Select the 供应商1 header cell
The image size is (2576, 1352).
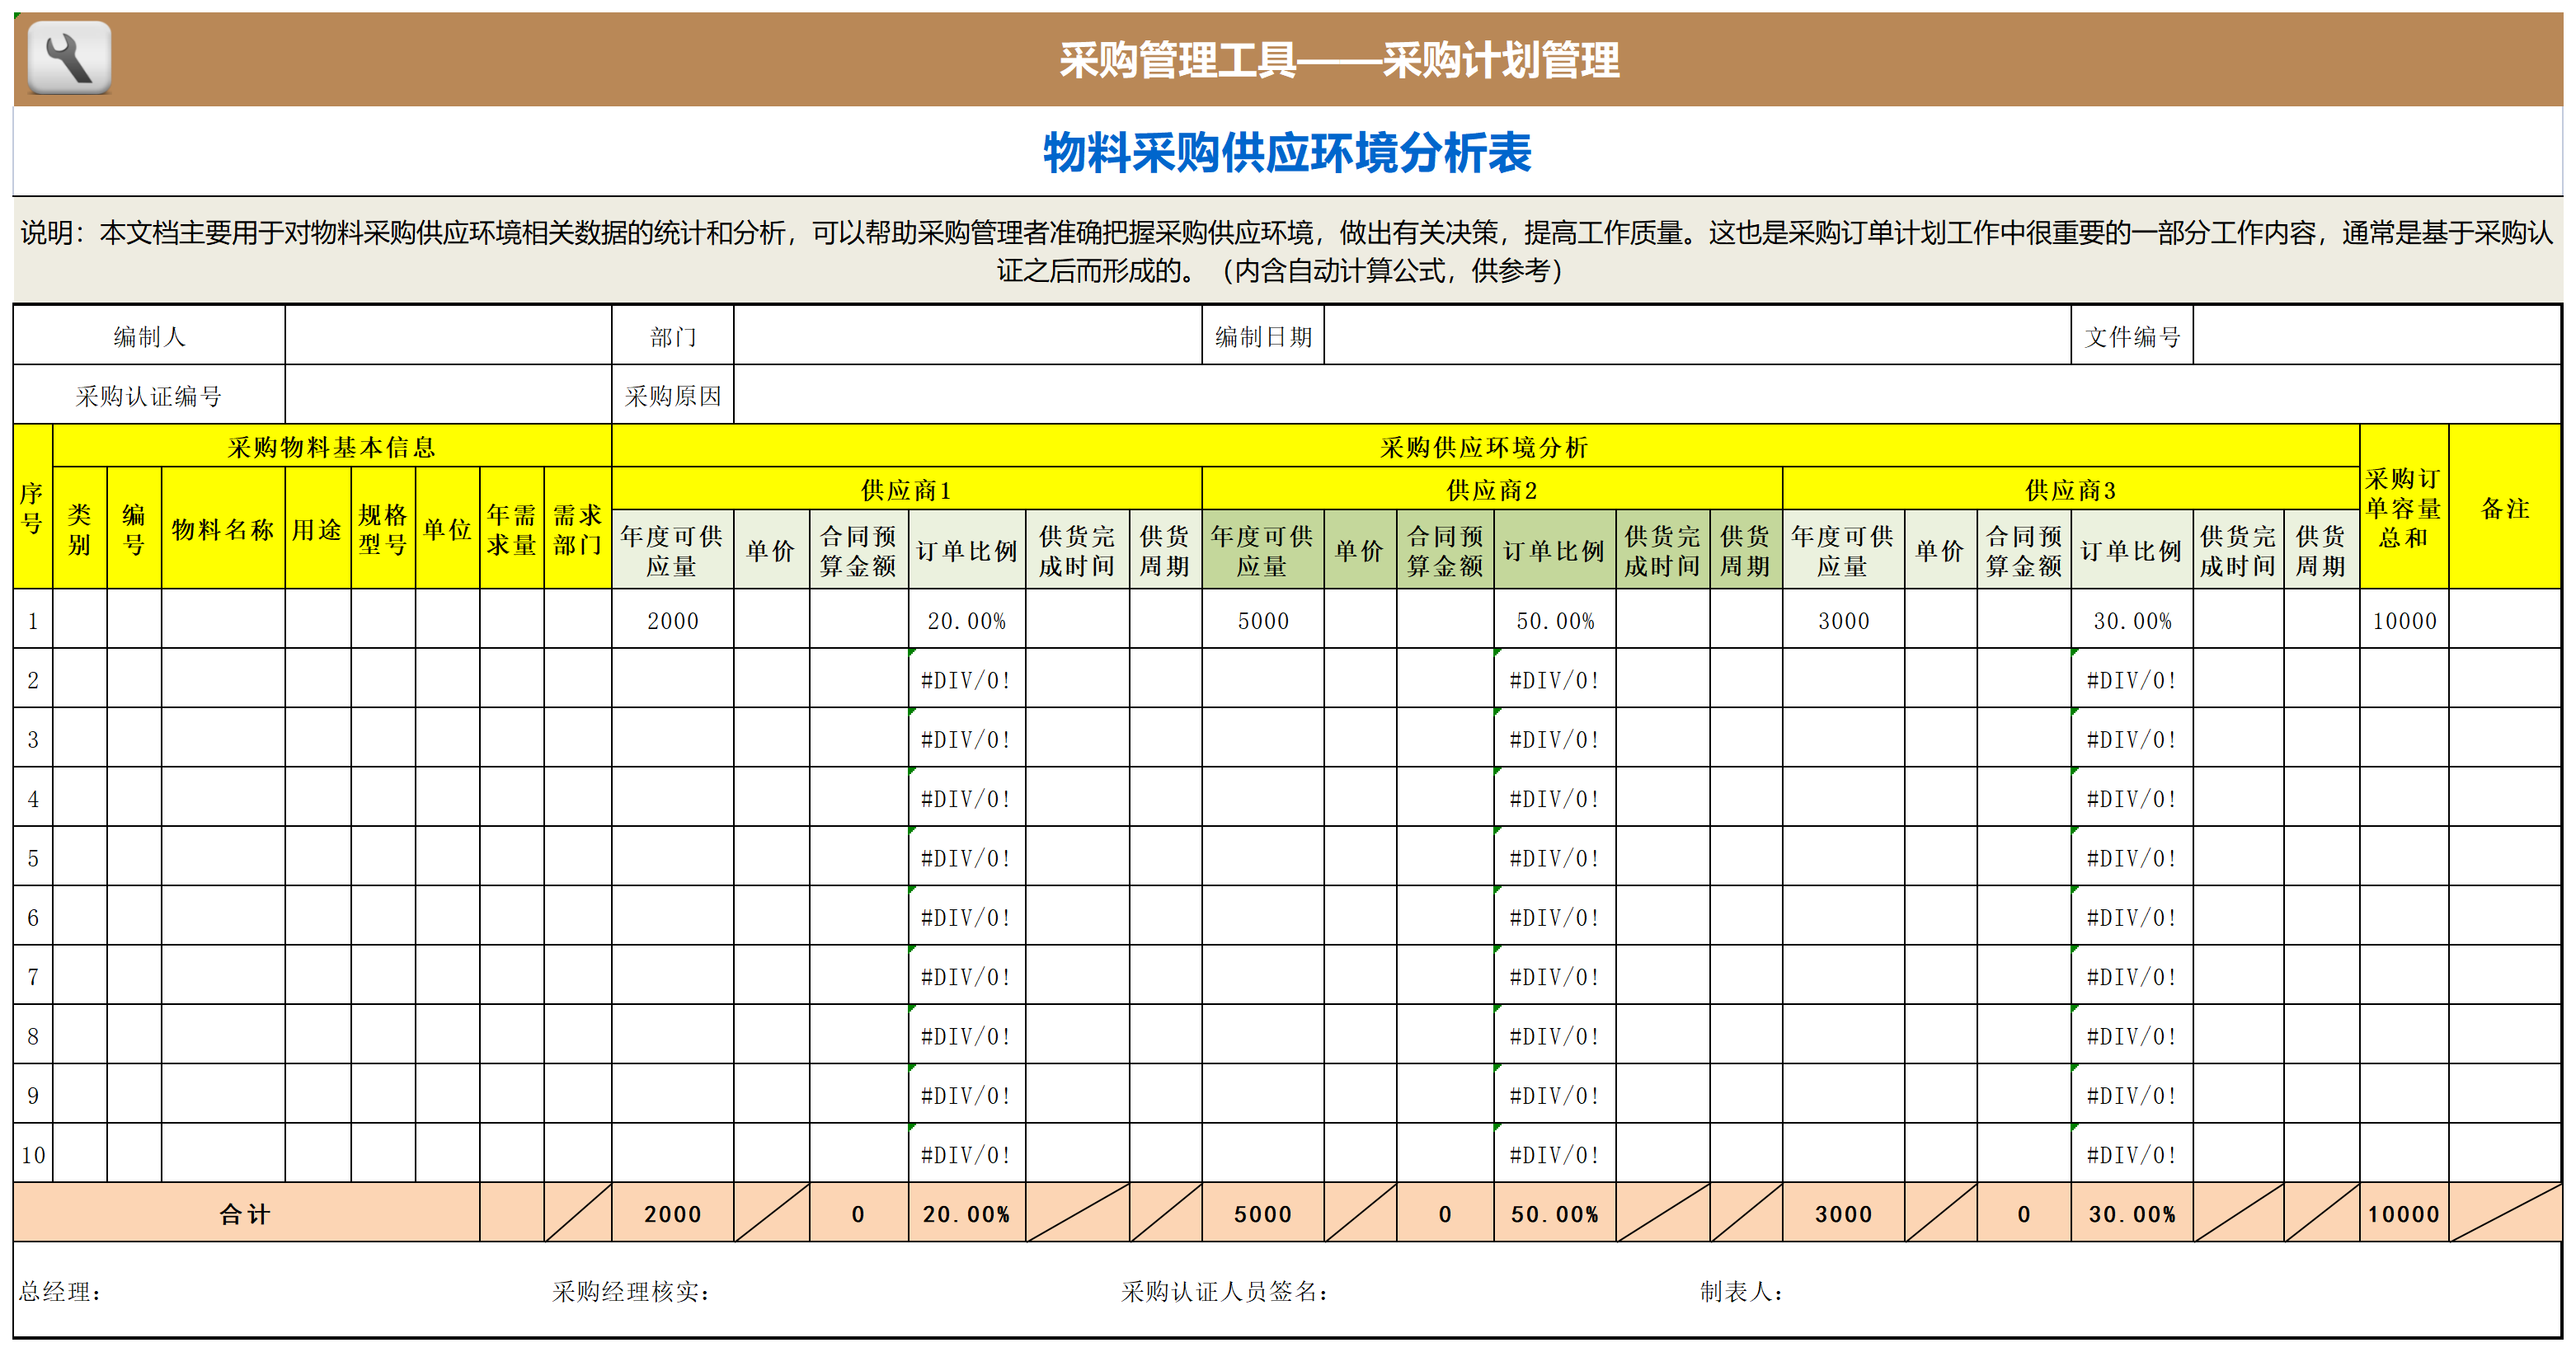point(906,490)
